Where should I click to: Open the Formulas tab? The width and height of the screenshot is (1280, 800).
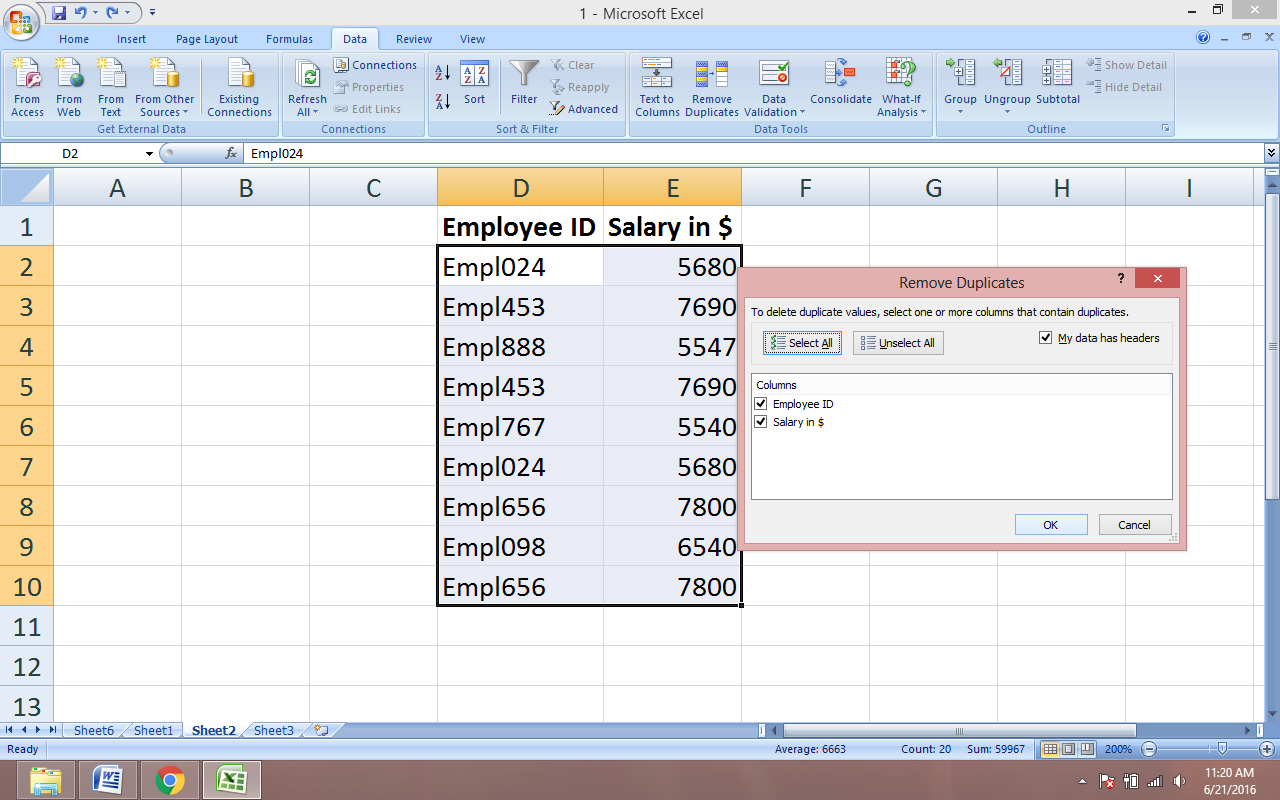[x=289, y=39]
